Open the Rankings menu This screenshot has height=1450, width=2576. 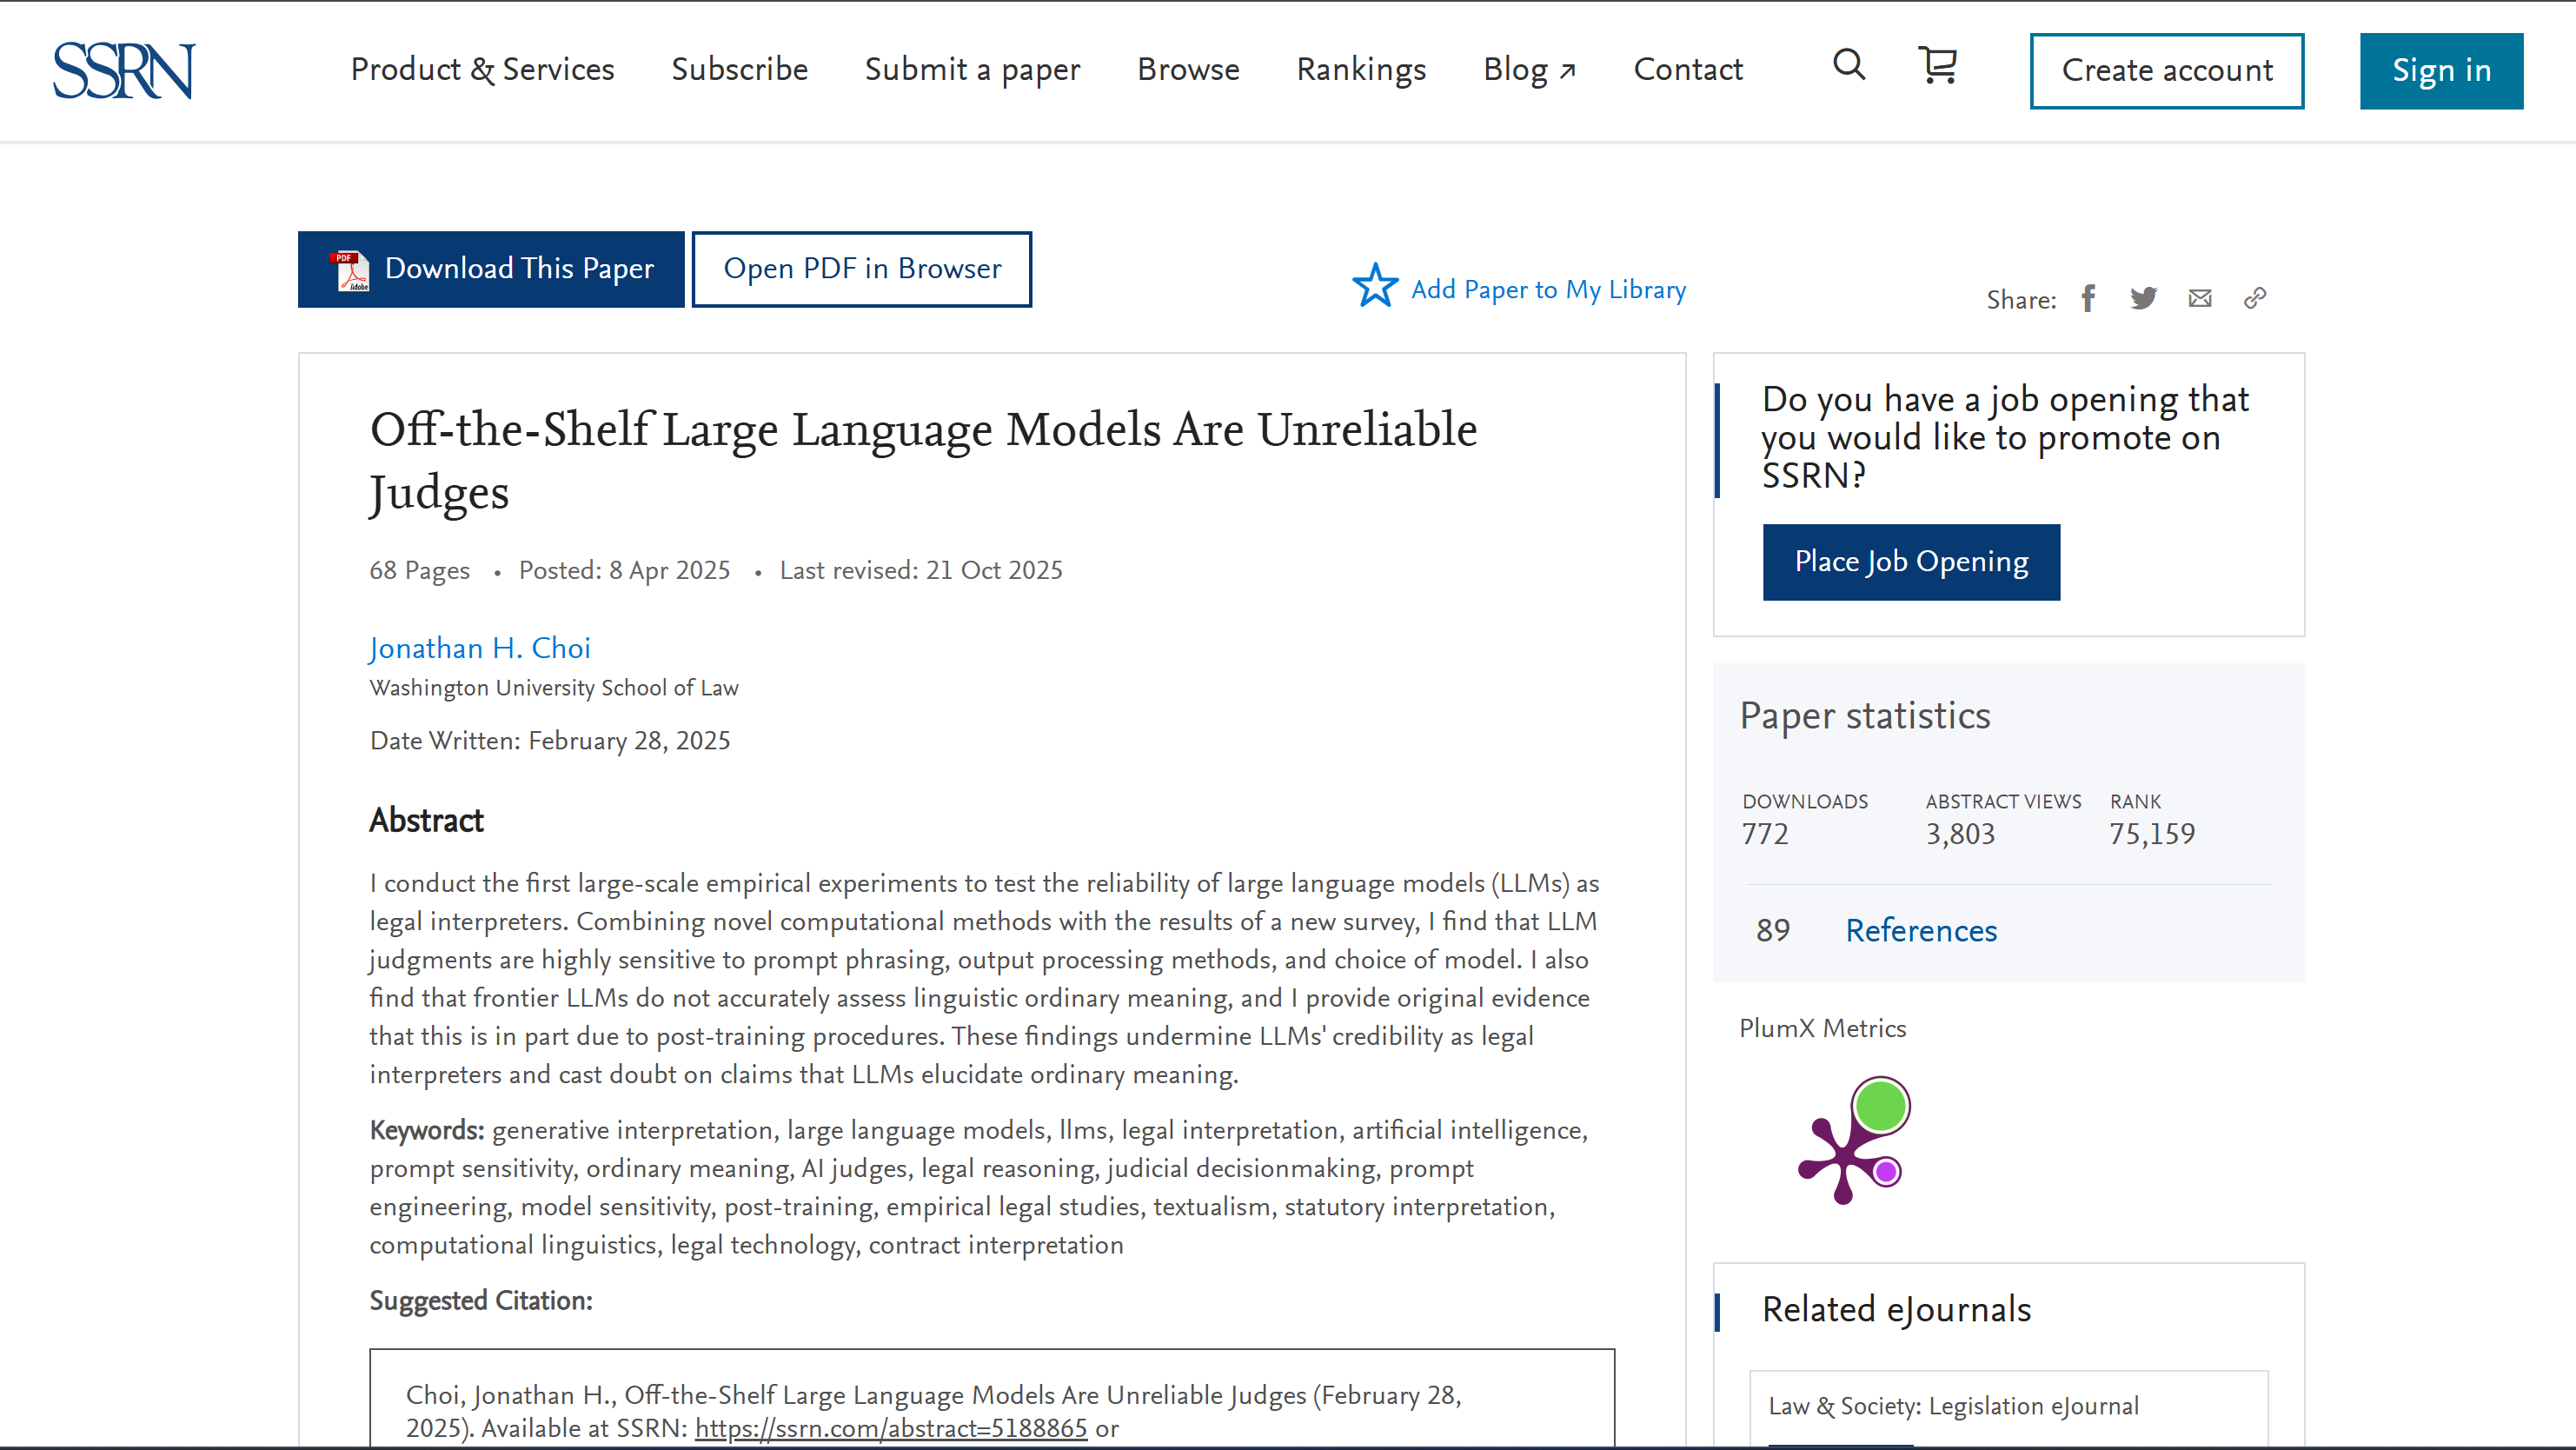[x=1361, y=70]
